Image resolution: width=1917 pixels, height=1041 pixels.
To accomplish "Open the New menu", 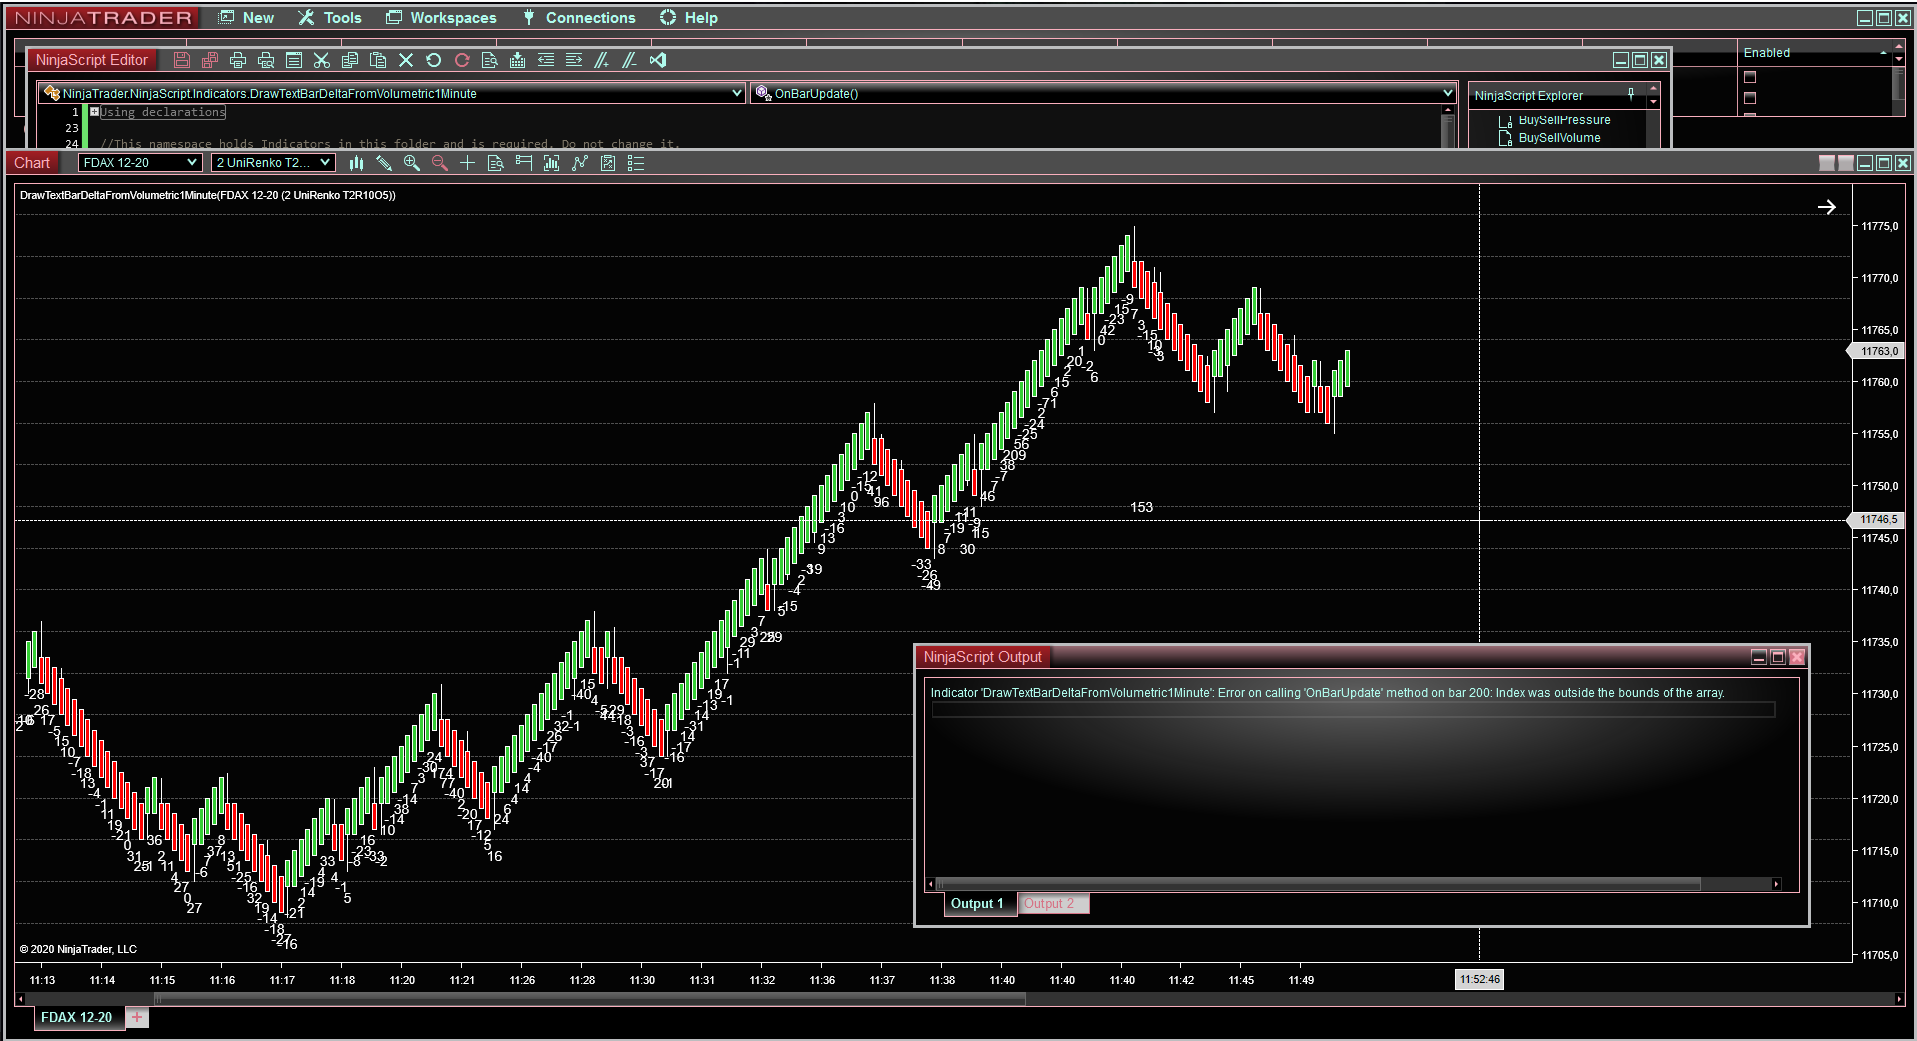I will (246, 18).
